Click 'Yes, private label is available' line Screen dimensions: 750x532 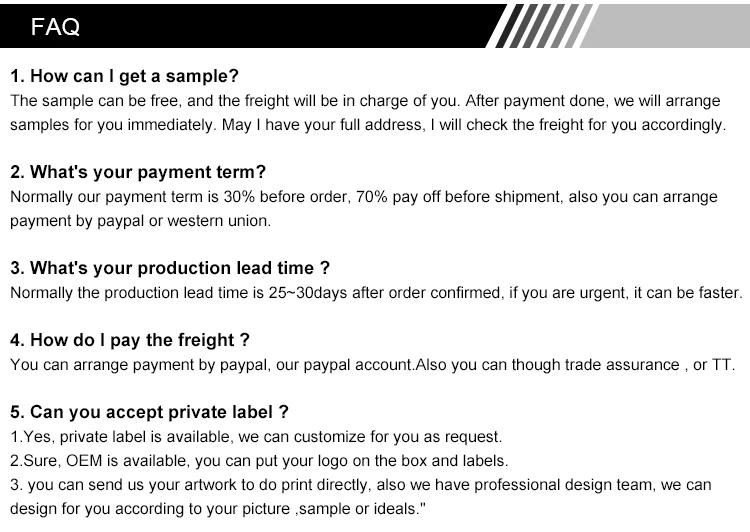(x=256, y=437)
